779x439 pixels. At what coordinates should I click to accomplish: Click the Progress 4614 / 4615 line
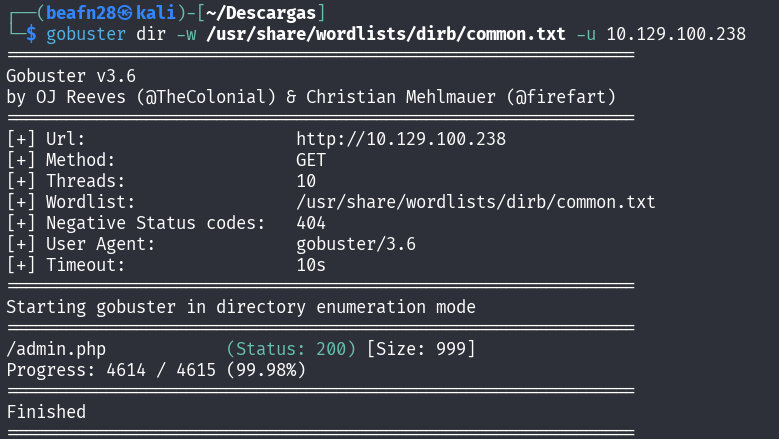click(x=156, y=370)
